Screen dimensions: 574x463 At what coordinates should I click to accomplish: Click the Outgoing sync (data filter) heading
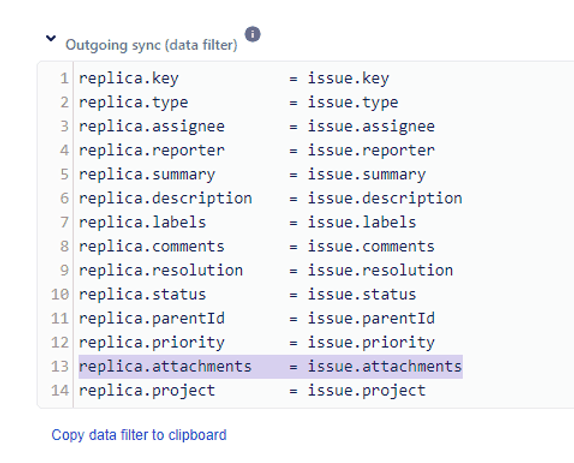click(x=151, y=45)
